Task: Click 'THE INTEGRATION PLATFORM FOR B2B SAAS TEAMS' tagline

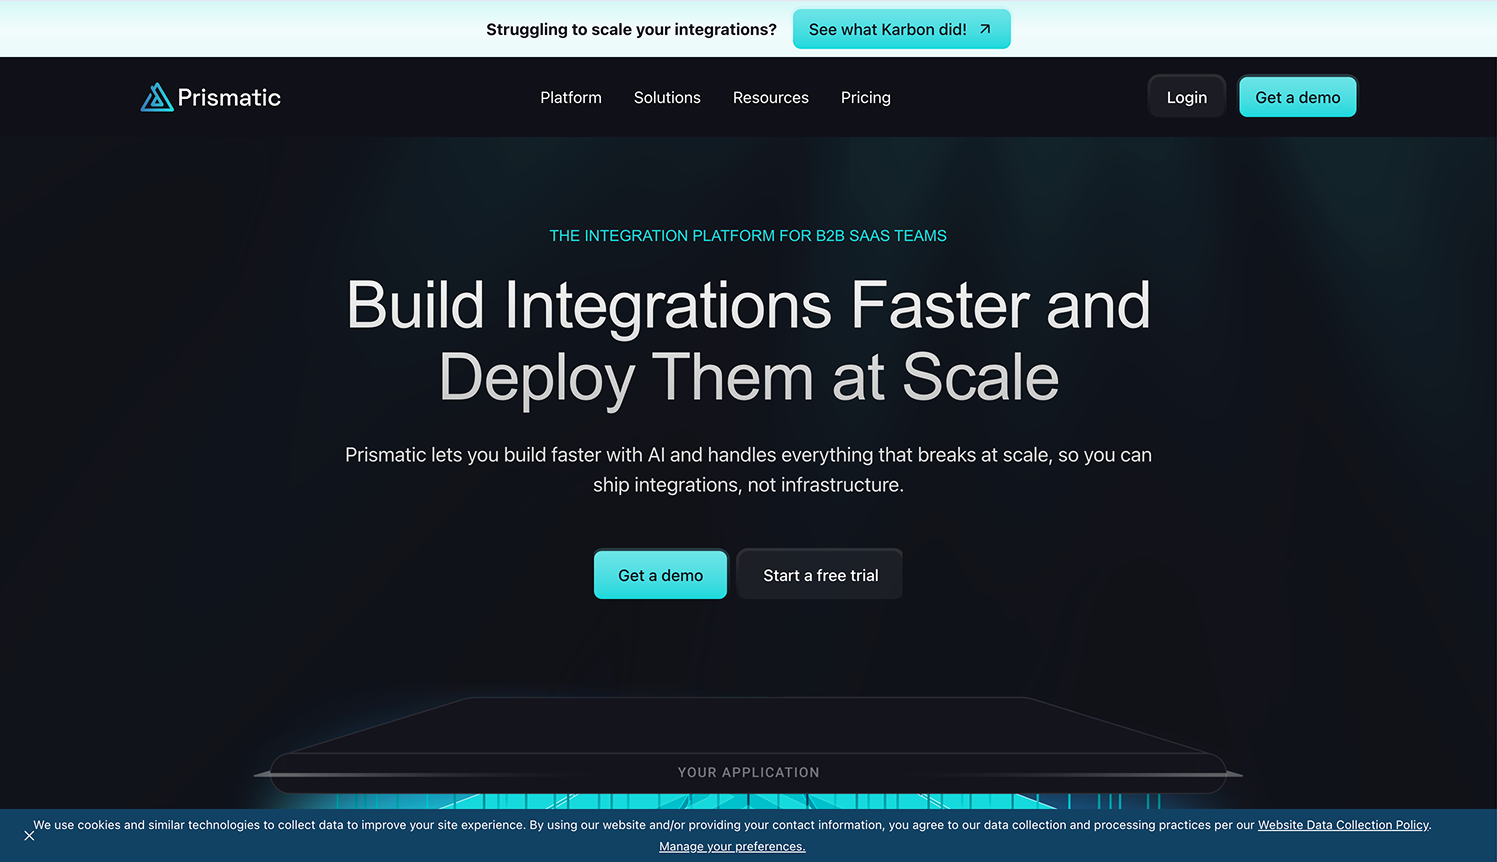Action: 748,236
